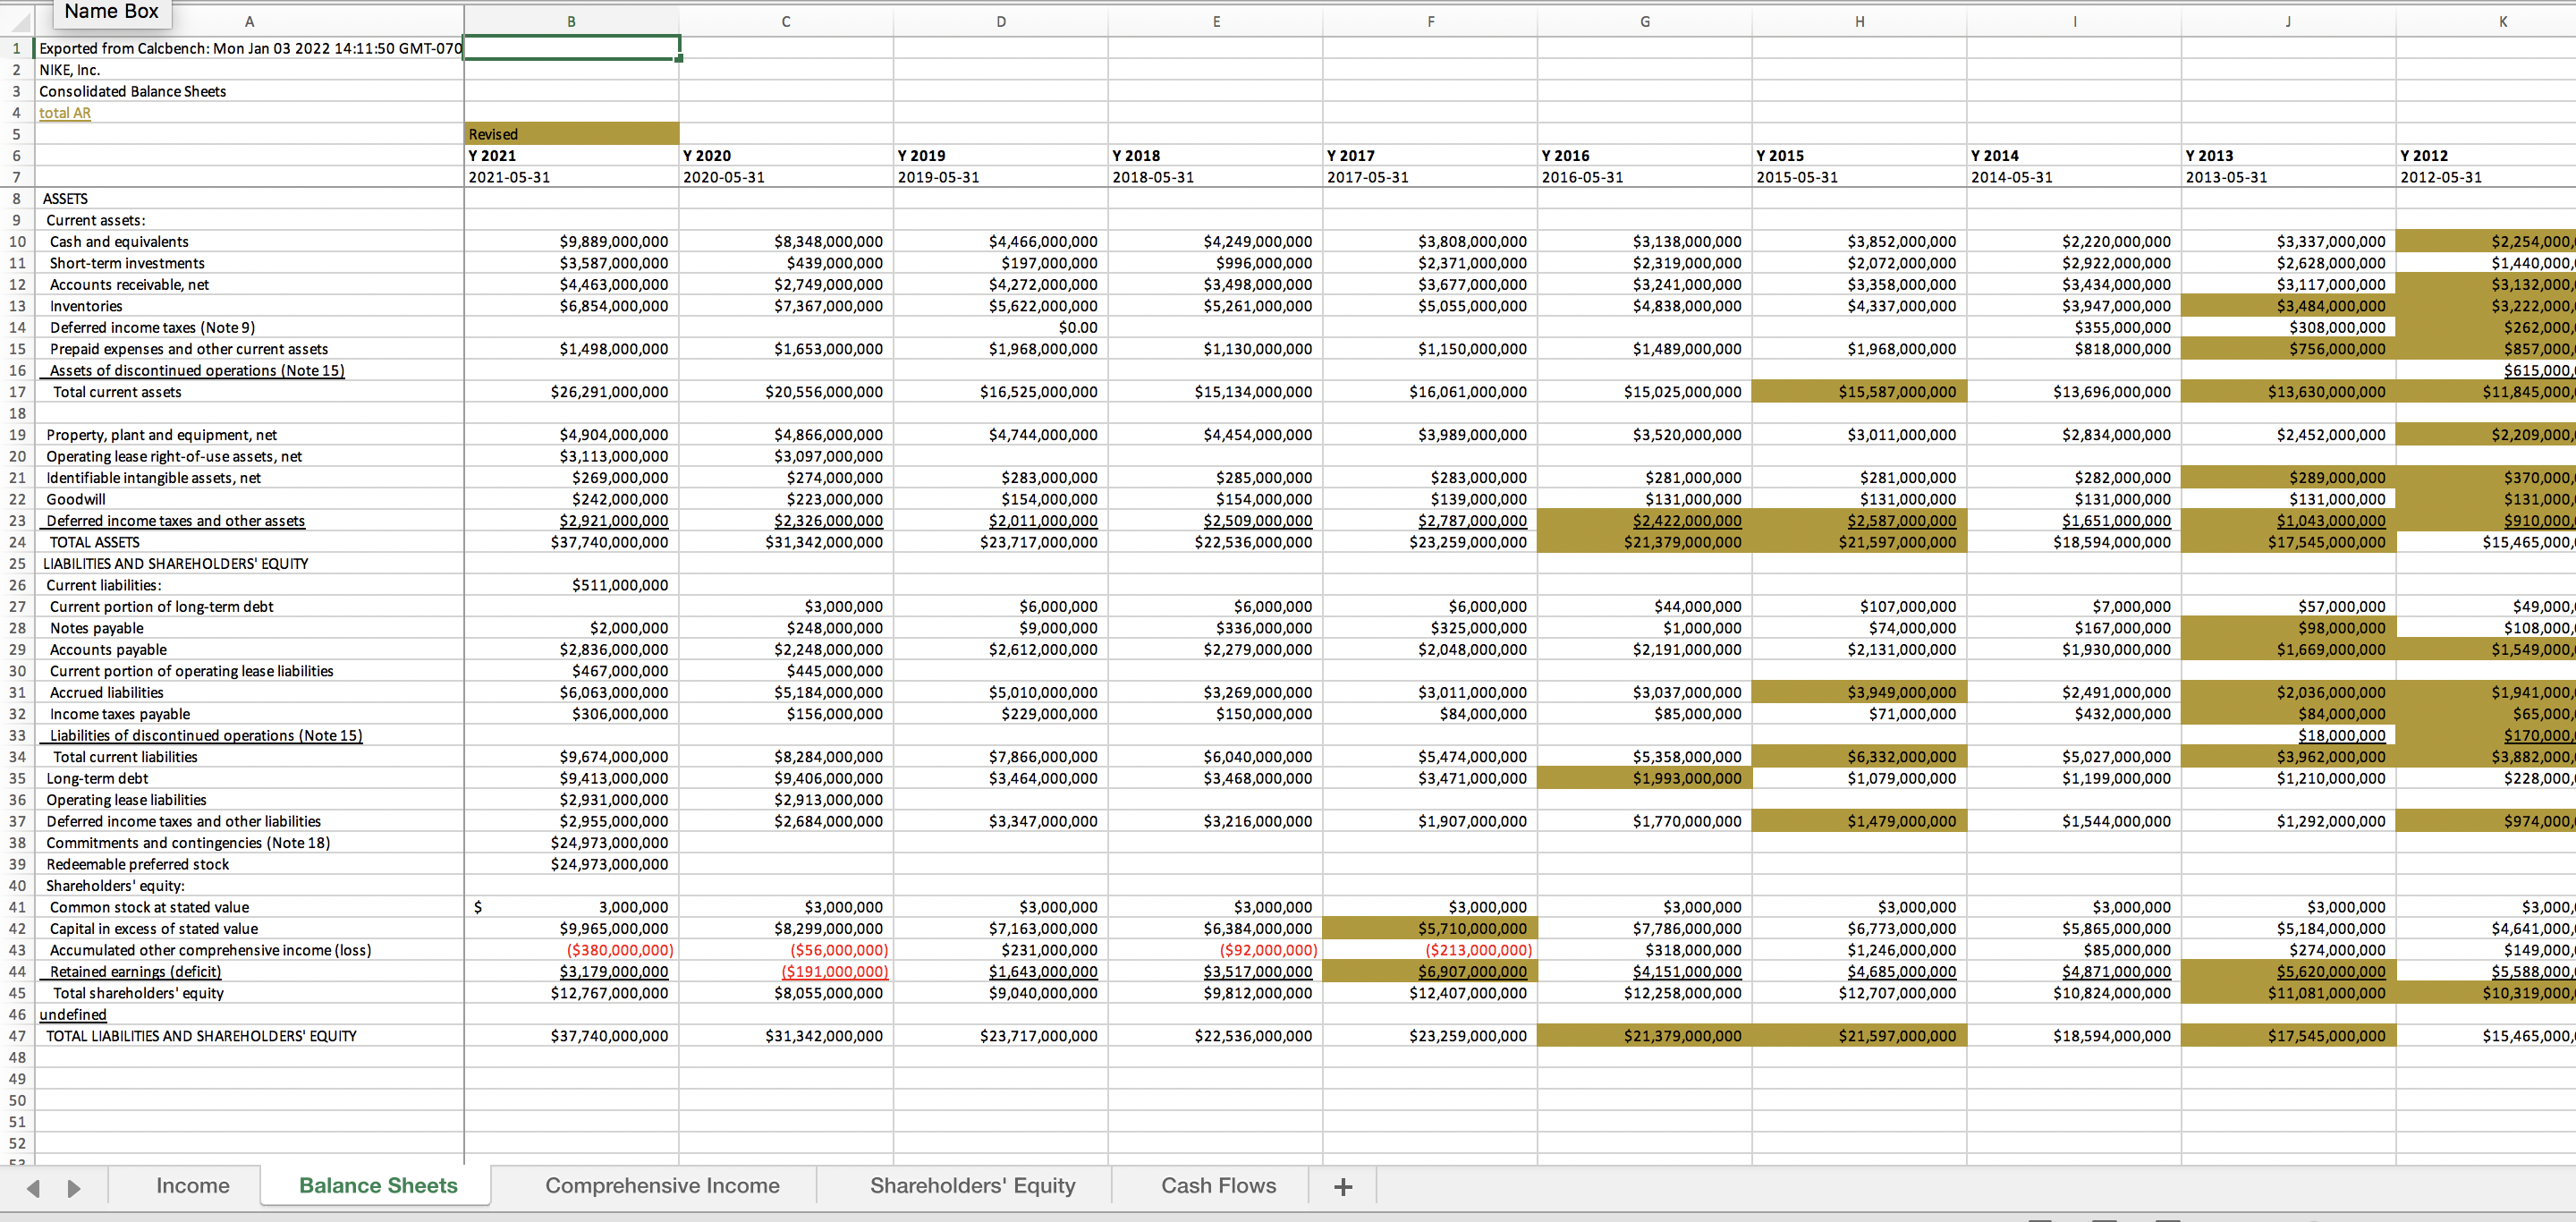Select column D header
Screen dimensions: 2576x1222
[x=1000, y=21]
